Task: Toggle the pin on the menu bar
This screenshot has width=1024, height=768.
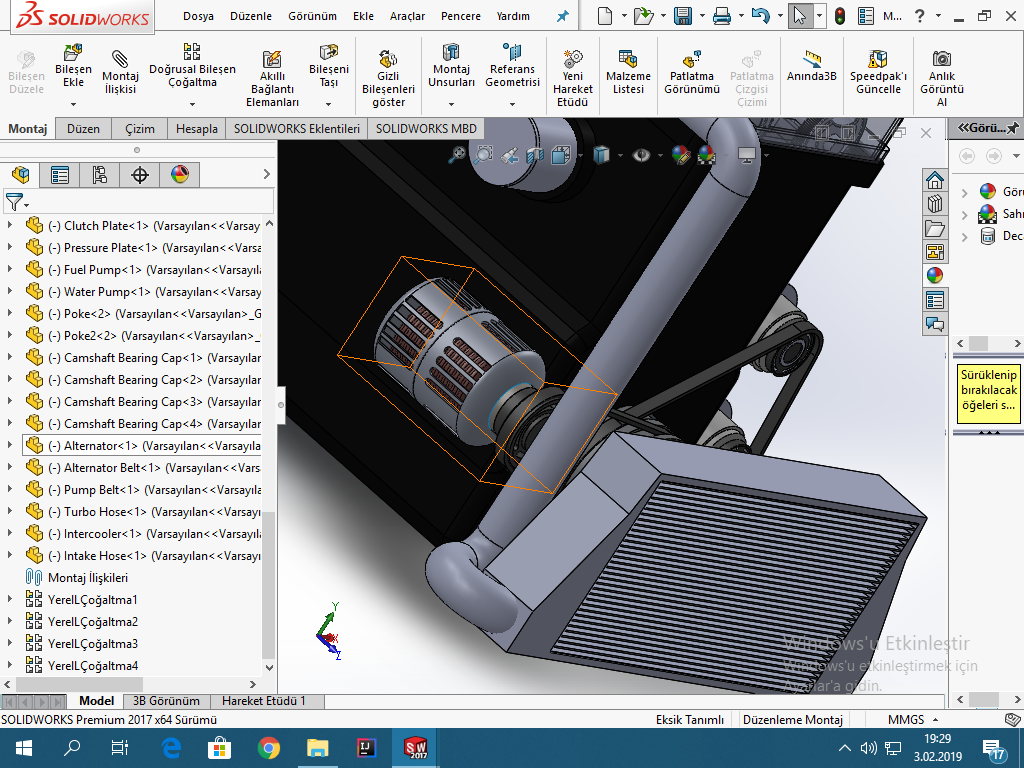Action: [562, 16]
